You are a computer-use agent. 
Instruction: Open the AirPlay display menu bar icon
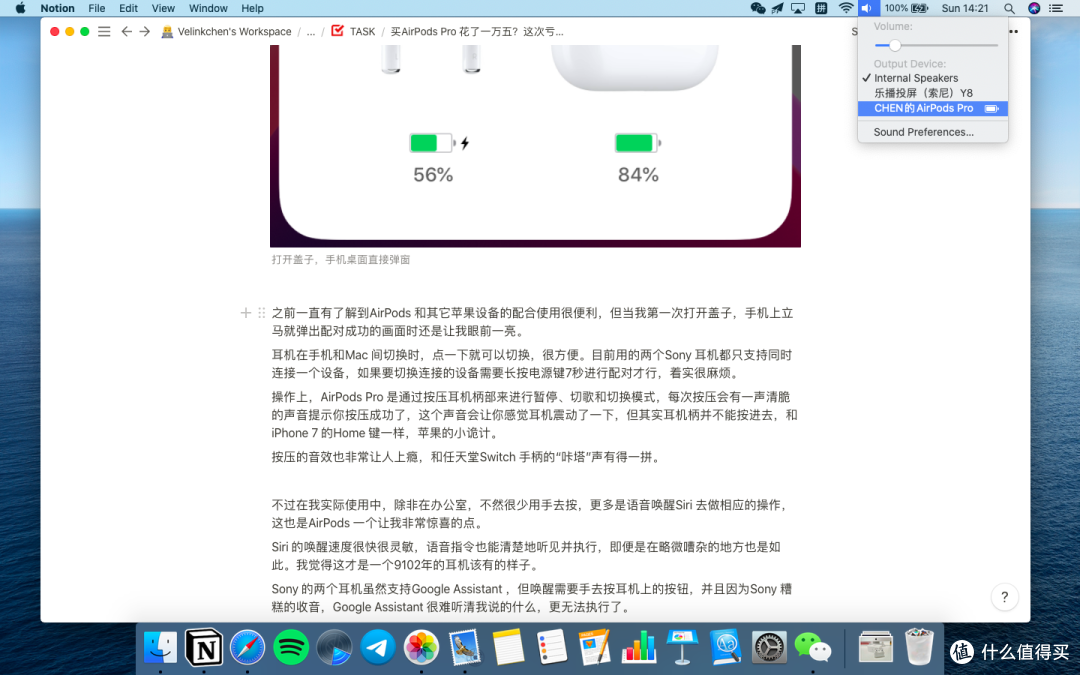pos(798,8)
